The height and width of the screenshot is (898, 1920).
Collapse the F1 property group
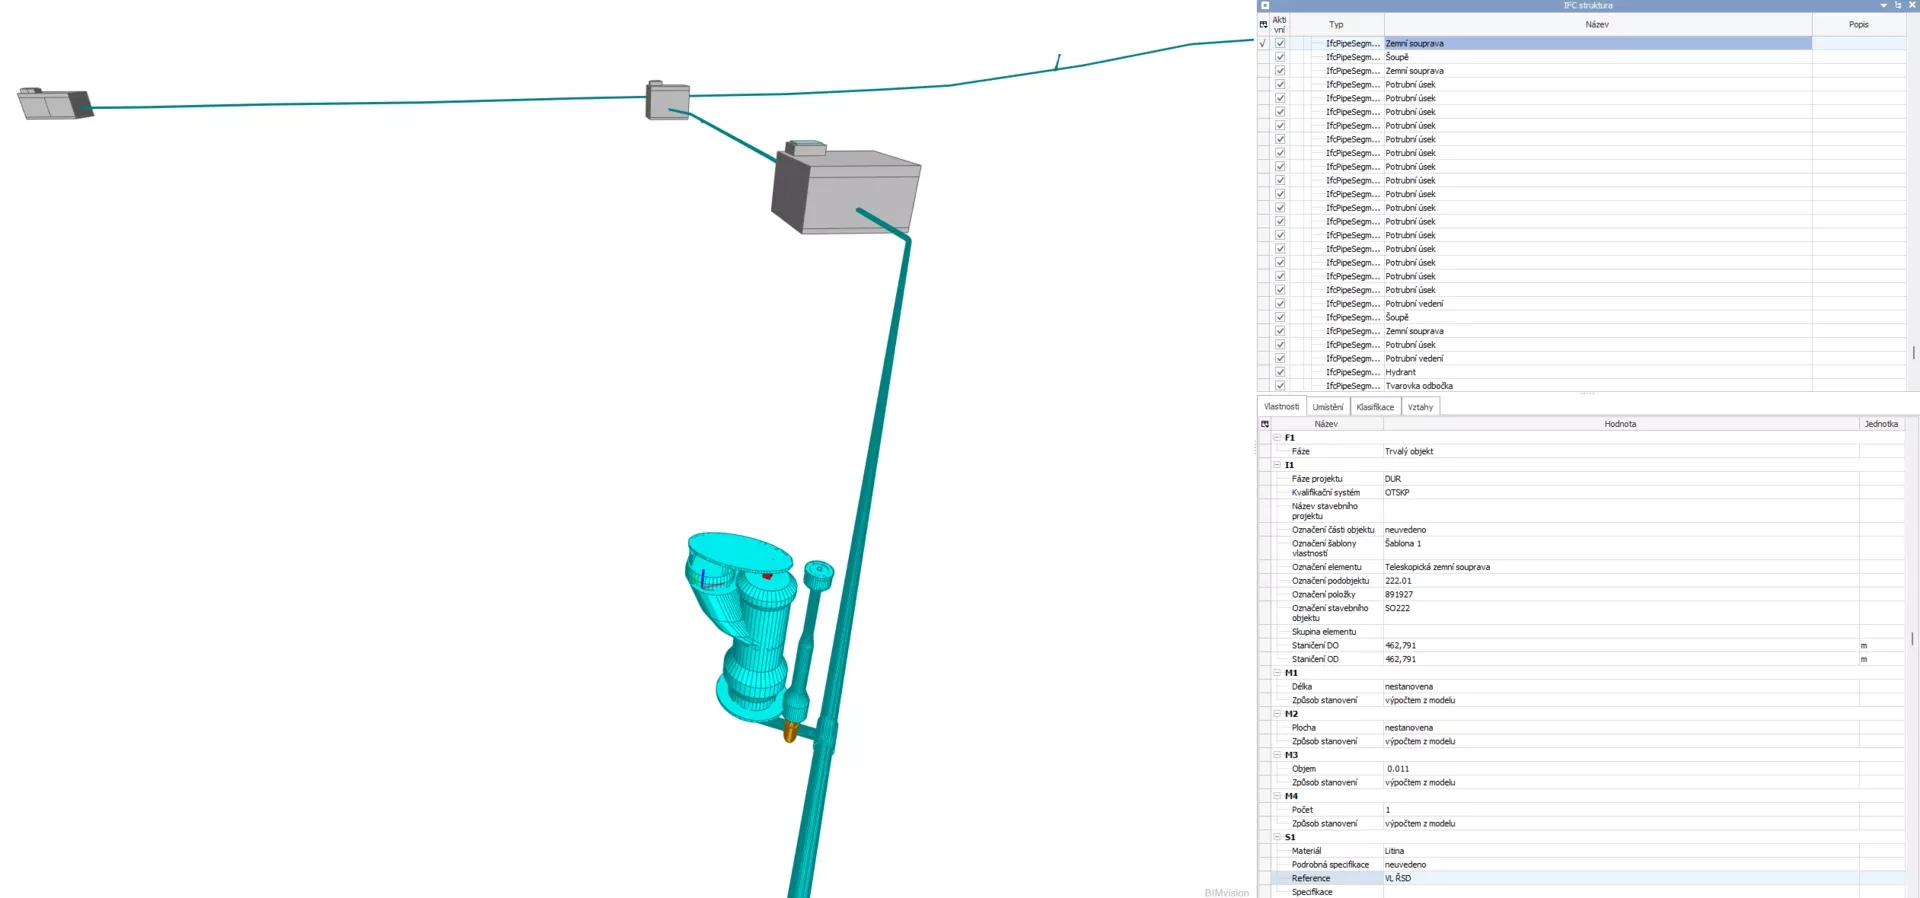coord(1277,438)
